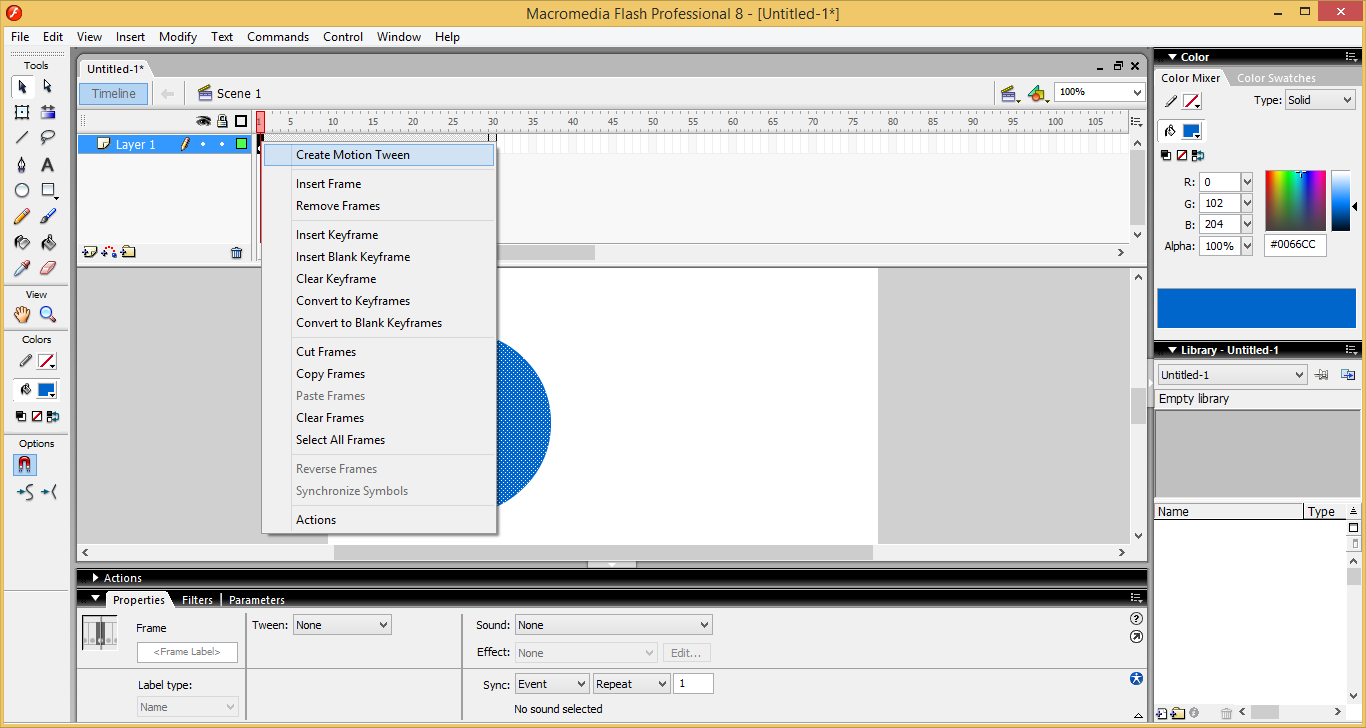The width and height of the screenshot is (1366, 728).
Task: Hide Layer 1 using its visibility dot
Action: (x=203, y=144)
